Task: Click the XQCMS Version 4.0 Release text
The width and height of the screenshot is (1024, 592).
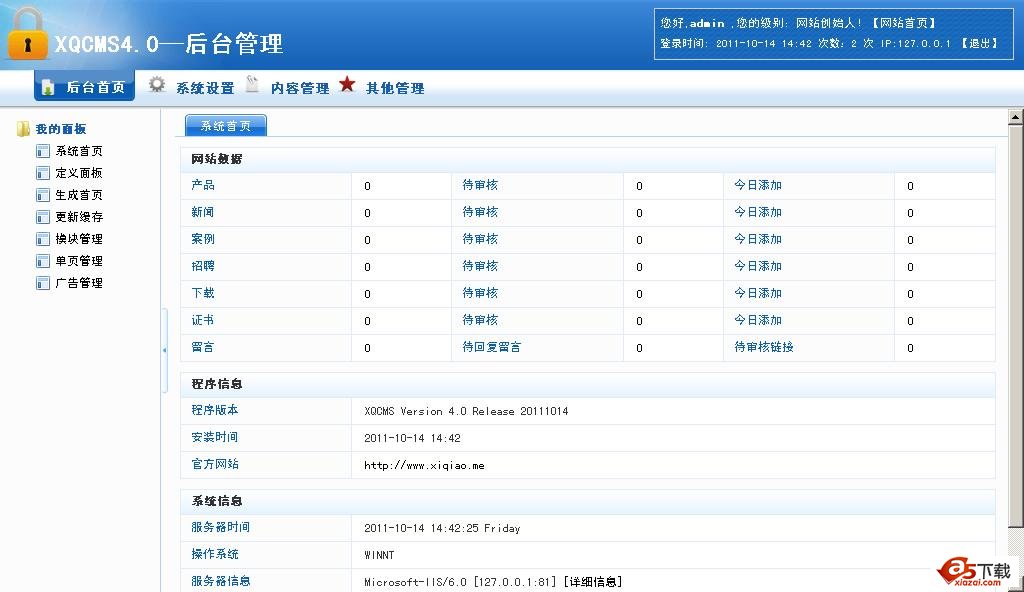Action: pyautogui.click(x=466, y=411)
